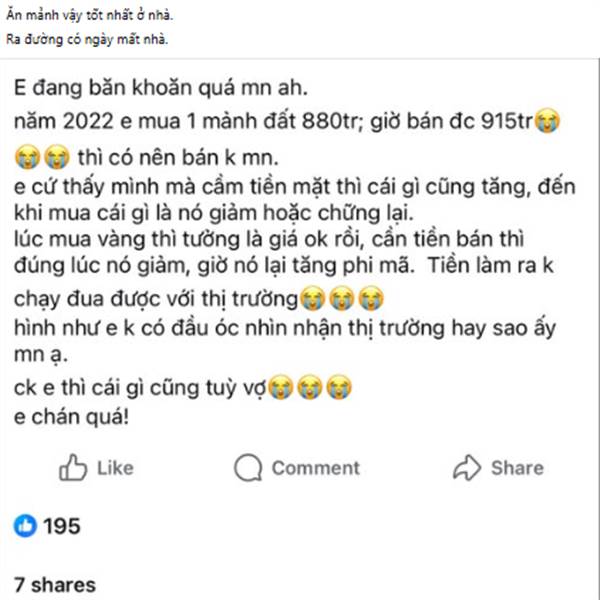Click the closing line 'e chán quá!'
This screenshot has width=600, height=600.
(72, 417)
